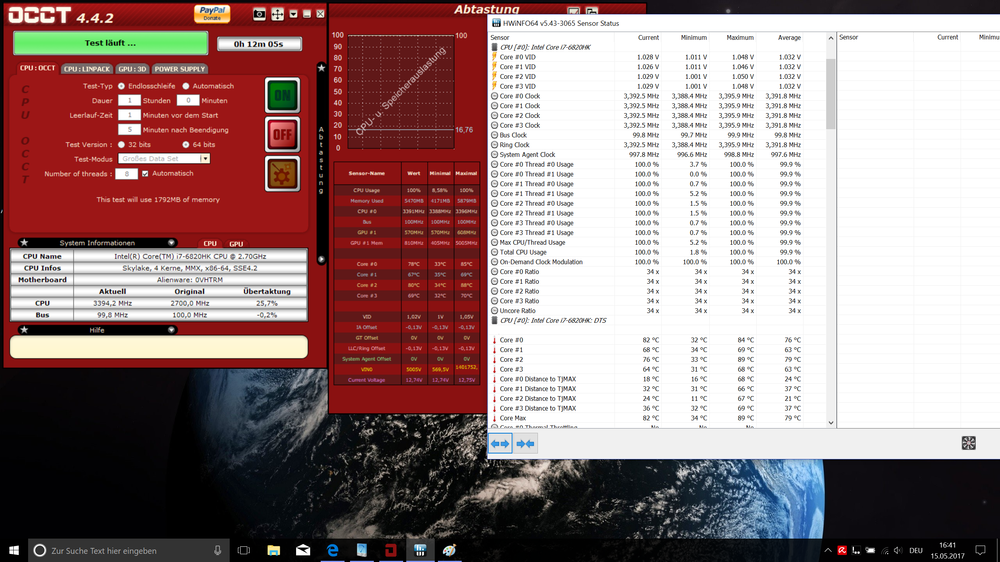The width and height of the screenshot is (1000, 562).
Task: Switch to the GPU system info tab
Action: tap(236, 243)
